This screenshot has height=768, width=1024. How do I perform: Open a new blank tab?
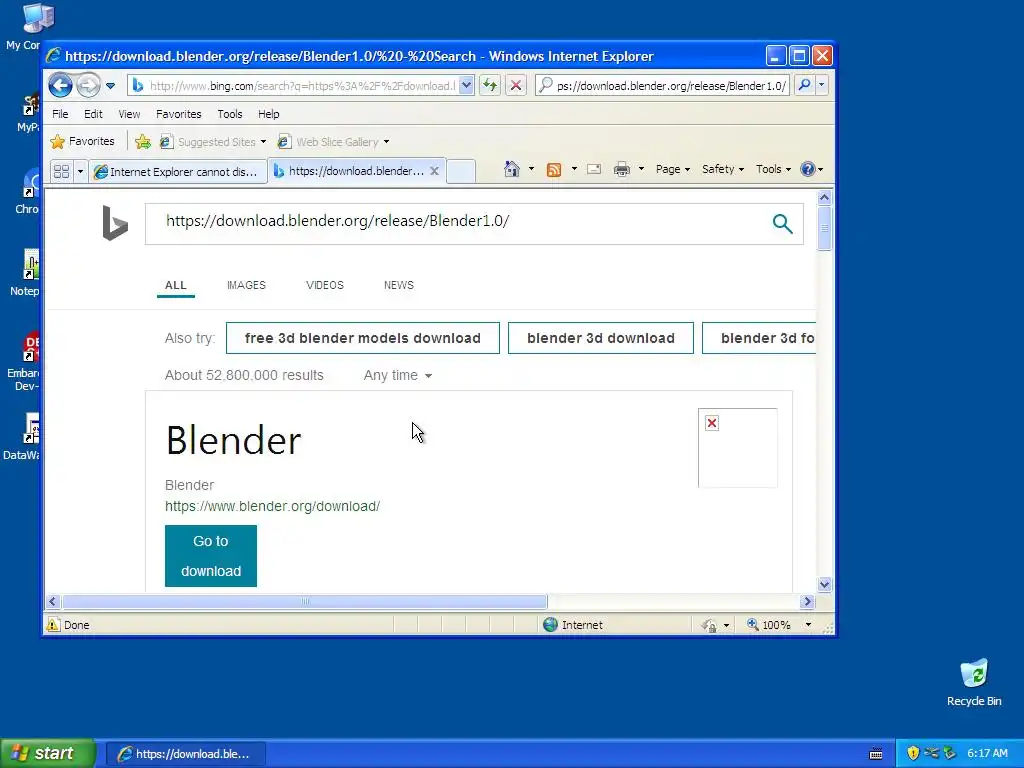click(461, 172)
